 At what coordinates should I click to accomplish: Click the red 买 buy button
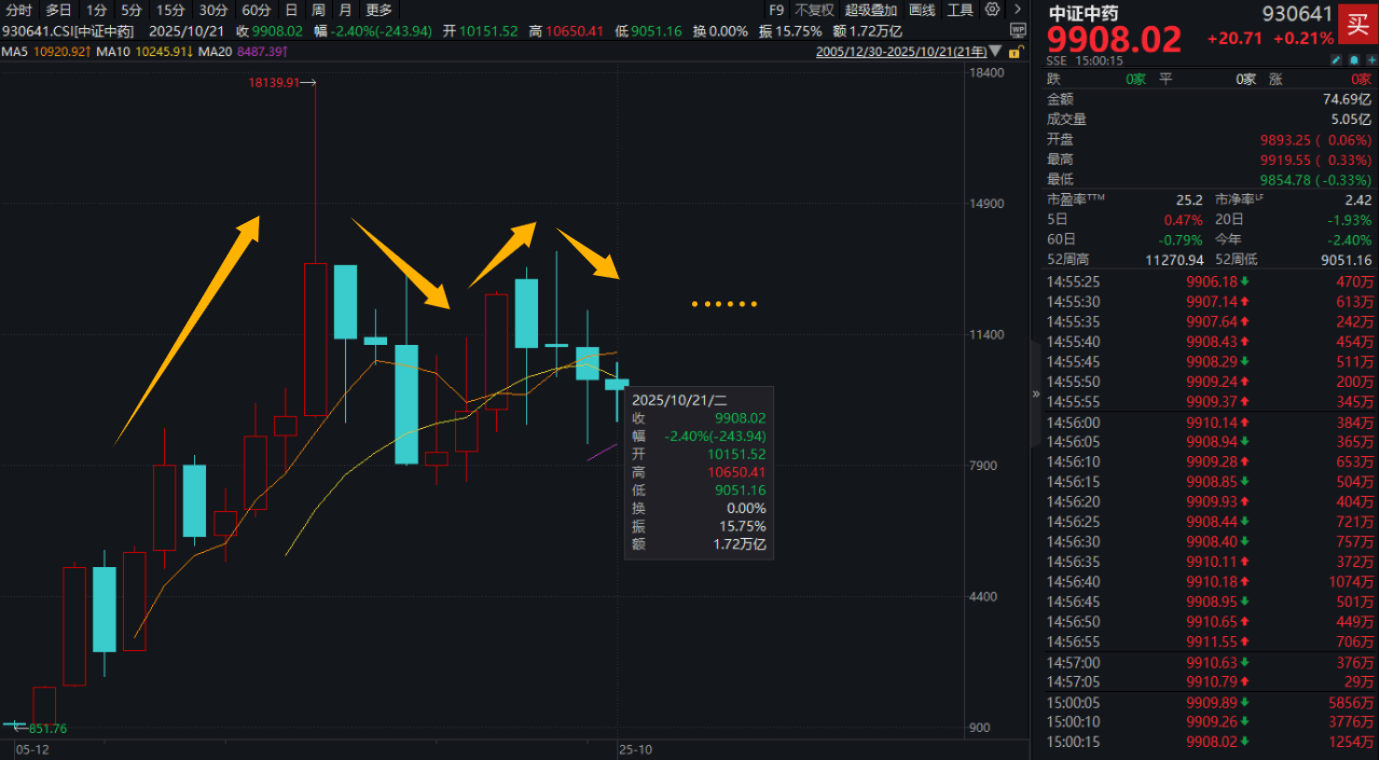(1357, 21)
